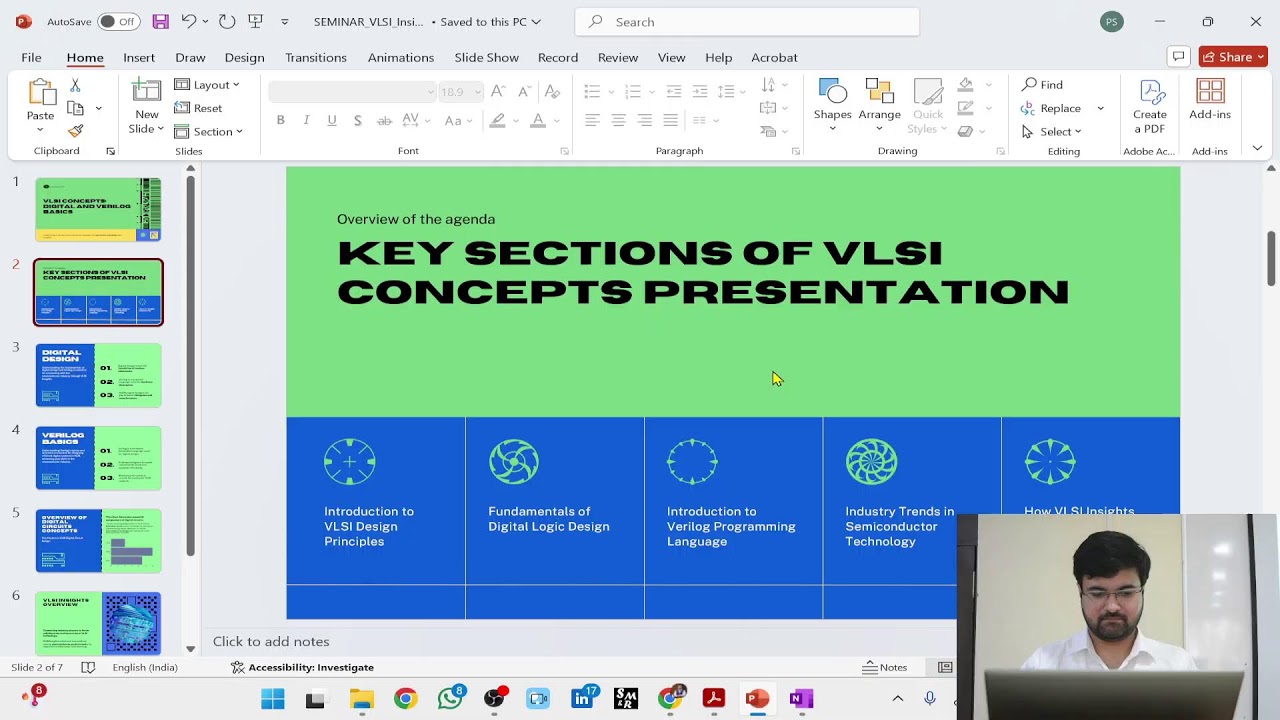Screen dimensions: 1280x720
Task: Open Customize Quick Access Toolbar dropdown
Action: pos(285,21)
